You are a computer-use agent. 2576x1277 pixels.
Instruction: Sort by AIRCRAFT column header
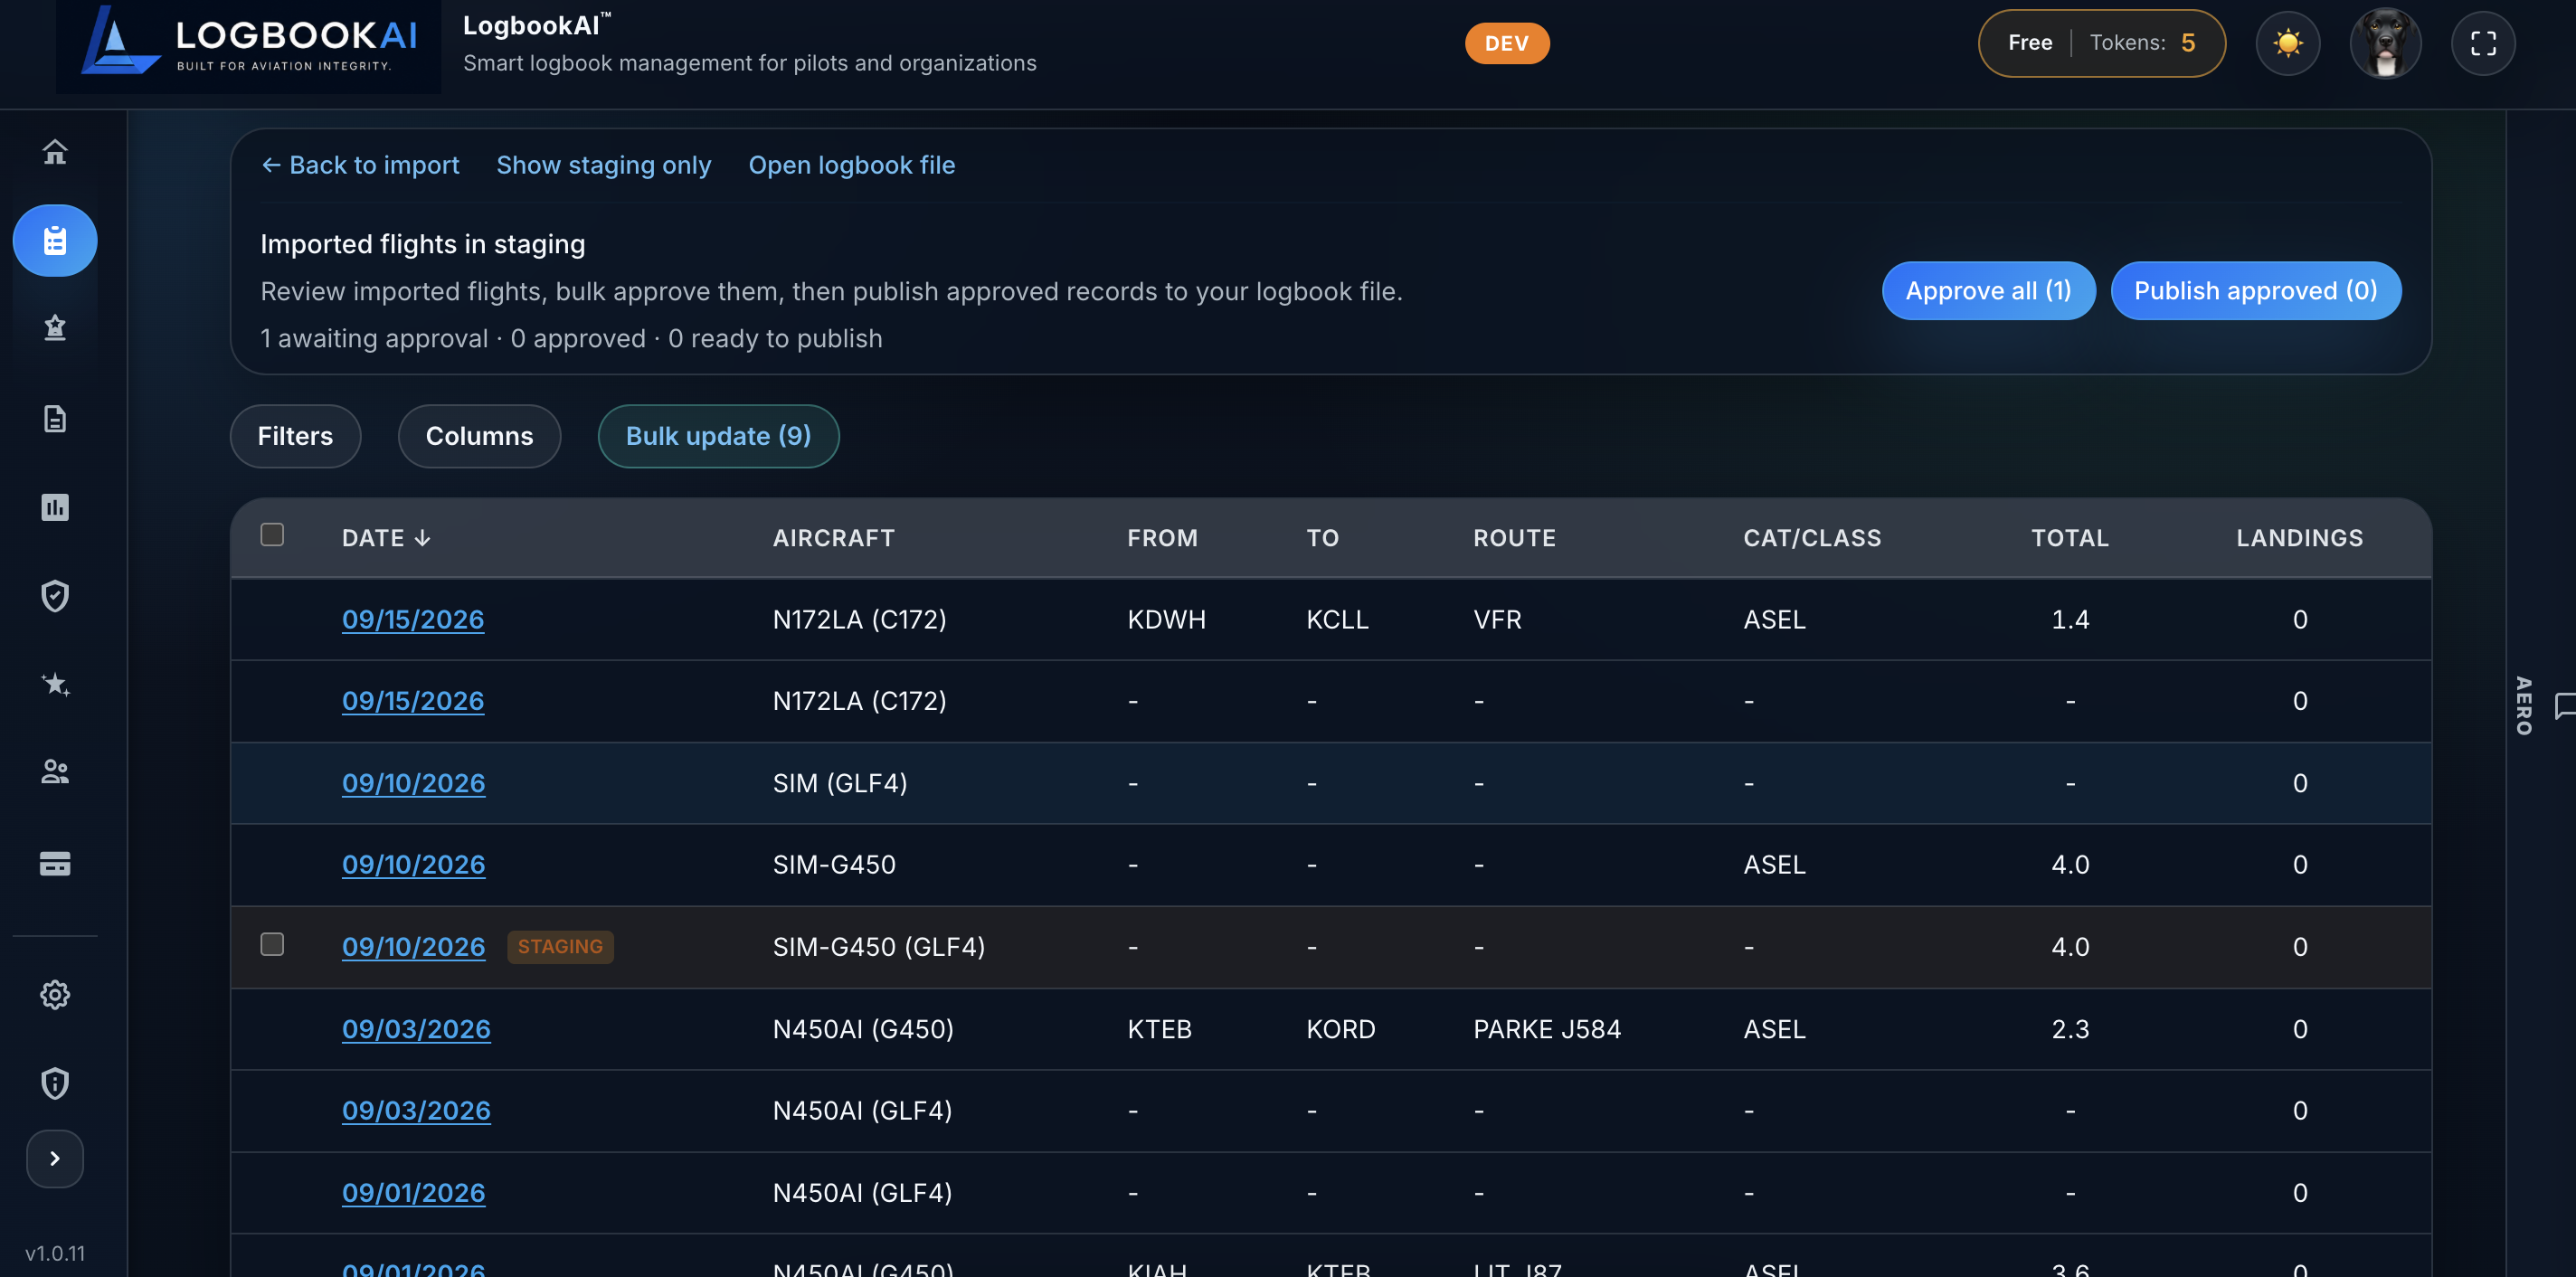click(x=833, y=538)
